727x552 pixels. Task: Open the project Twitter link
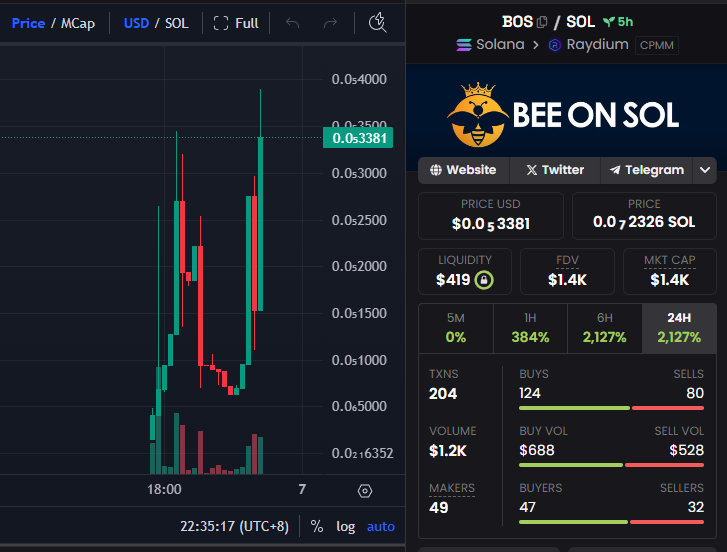(x=555, y=170)
